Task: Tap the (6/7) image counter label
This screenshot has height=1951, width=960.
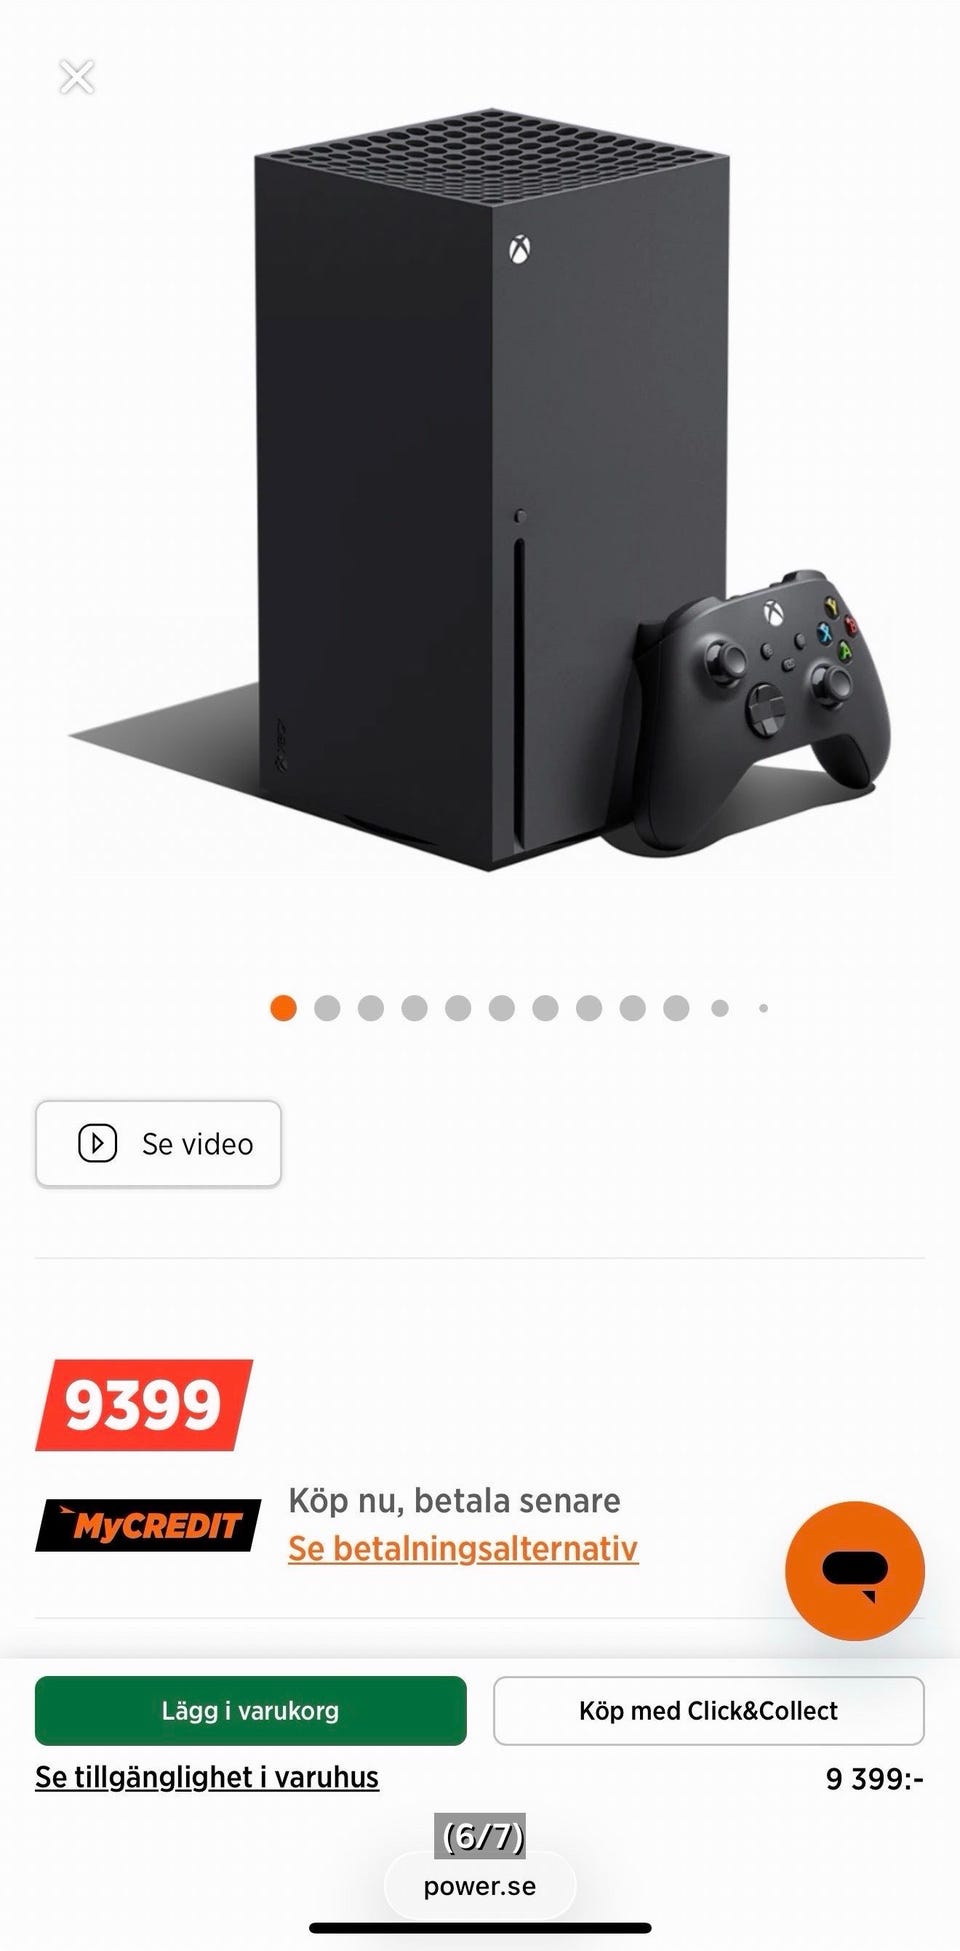Action: click(479, 1836)
